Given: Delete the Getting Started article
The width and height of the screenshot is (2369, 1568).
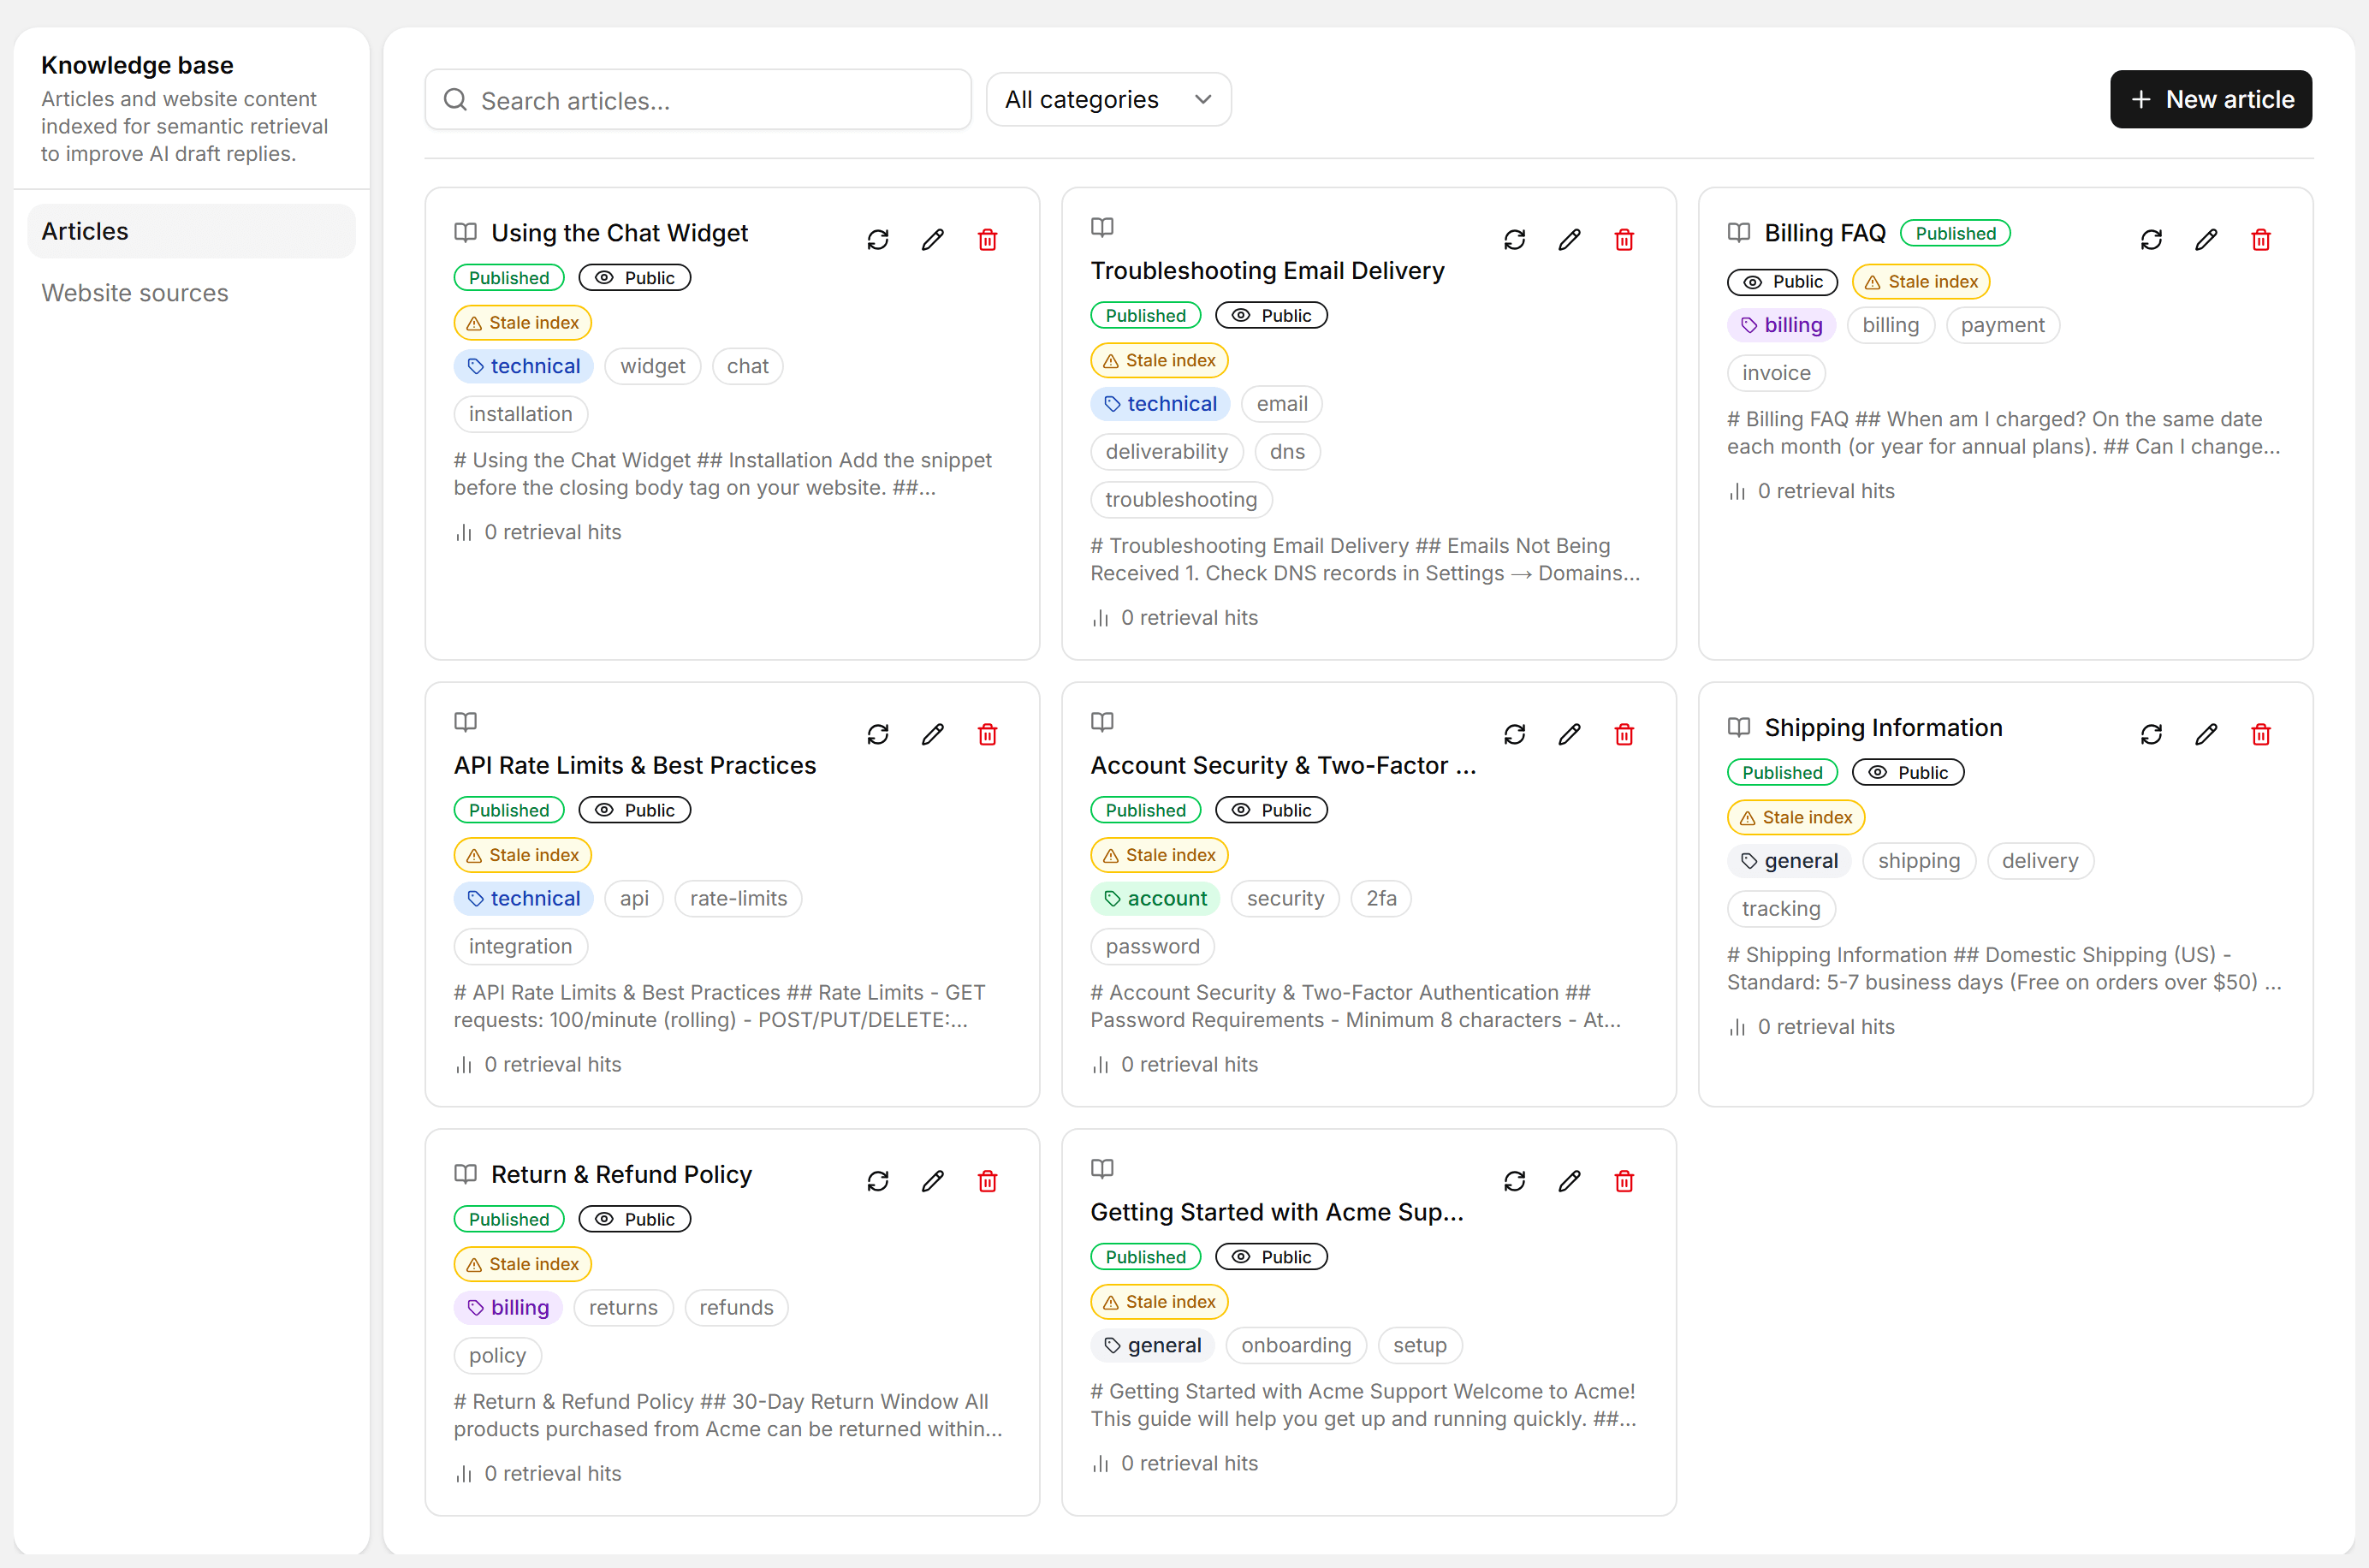Looking at the screenshot, I should 1625,1182.
